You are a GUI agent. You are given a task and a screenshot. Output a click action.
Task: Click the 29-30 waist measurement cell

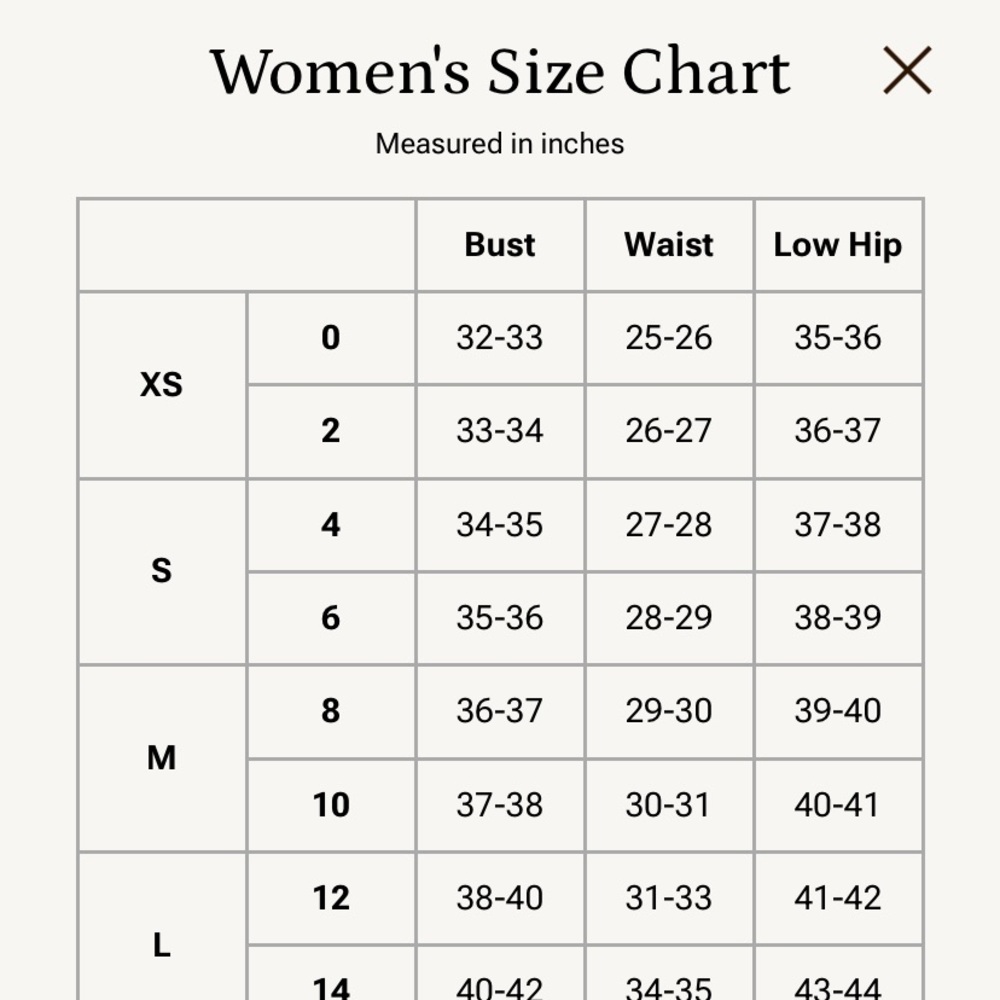tap(668, 710)
